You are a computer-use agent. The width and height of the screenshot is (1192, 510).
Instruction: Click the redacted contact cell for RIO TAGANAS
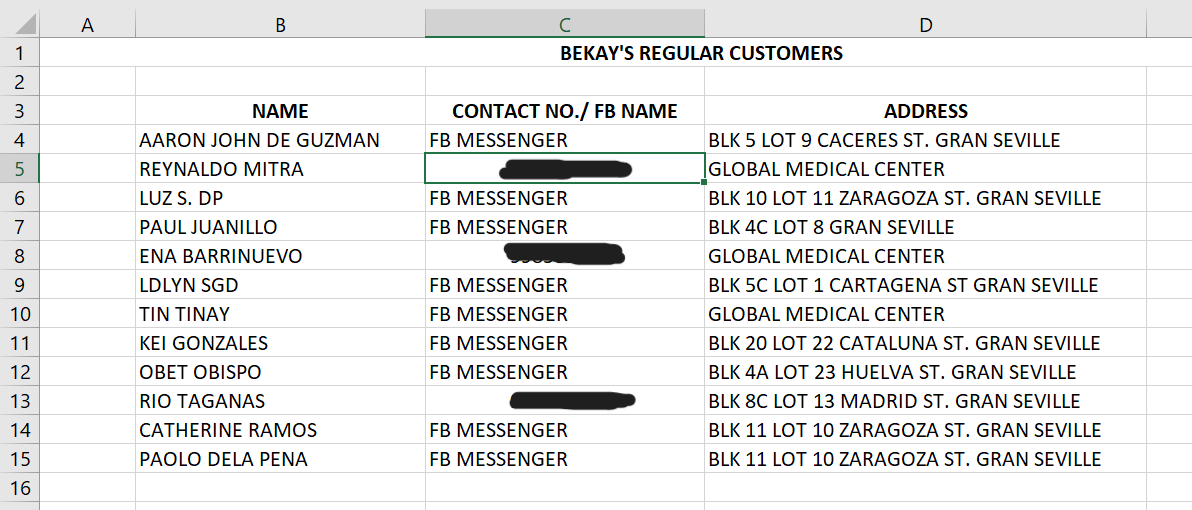[564, 401]
